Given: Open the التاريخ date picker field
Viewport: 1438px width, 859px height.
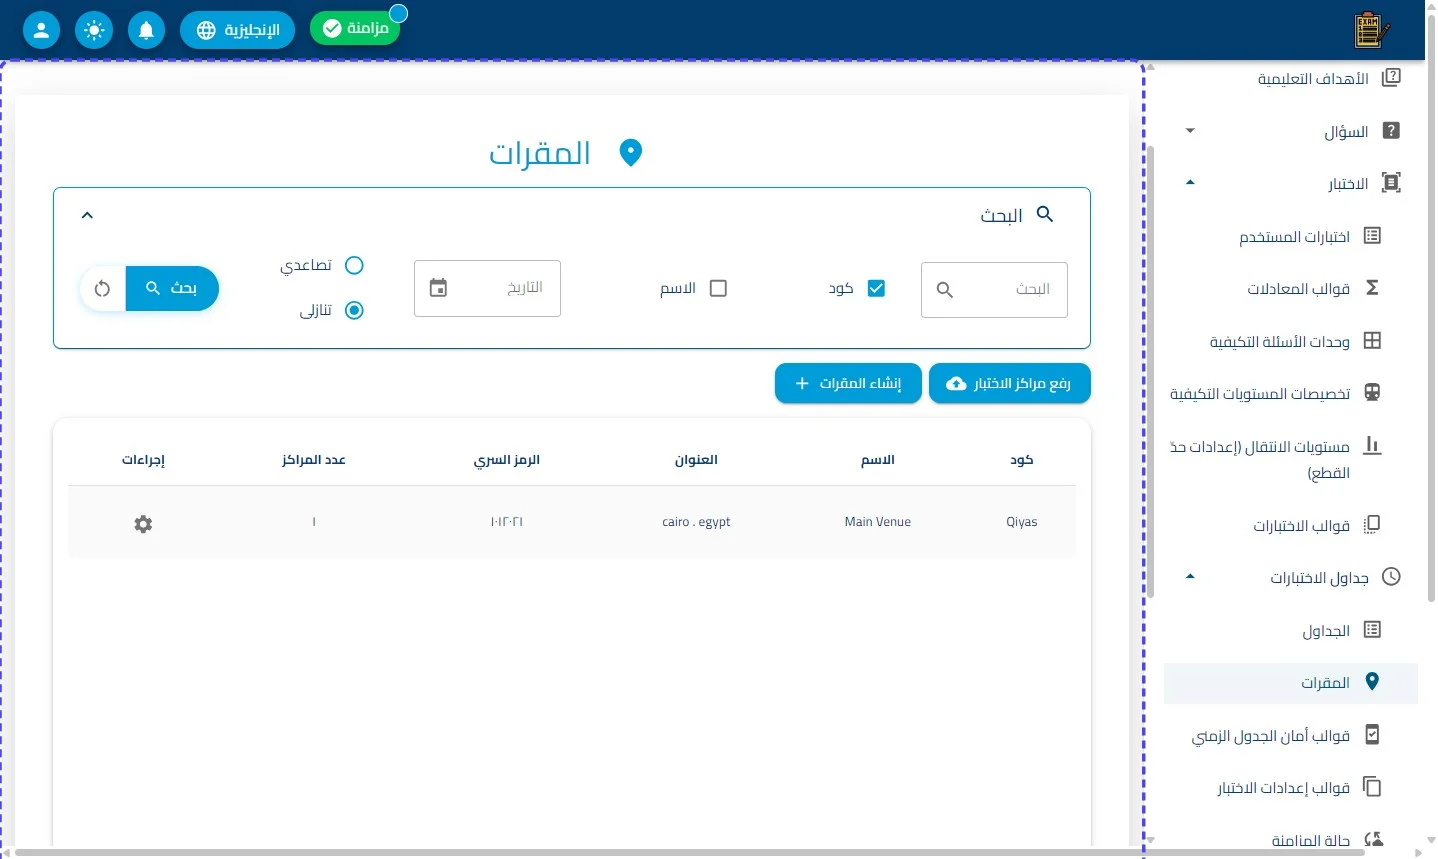Looking at the screenshot, I should (x=487, y=288).
